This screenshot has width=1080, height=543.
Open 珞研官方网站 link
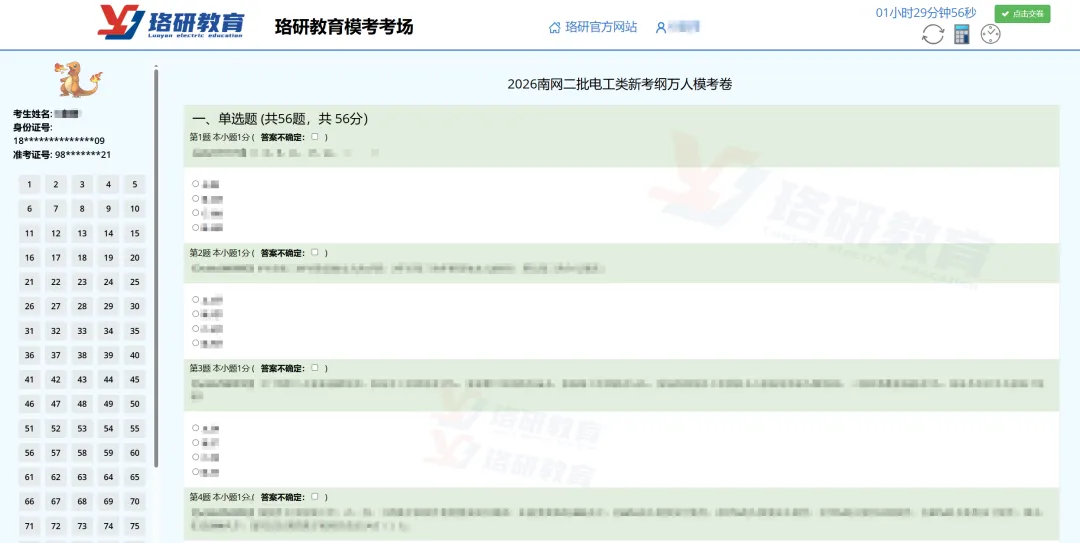(601, 27)
